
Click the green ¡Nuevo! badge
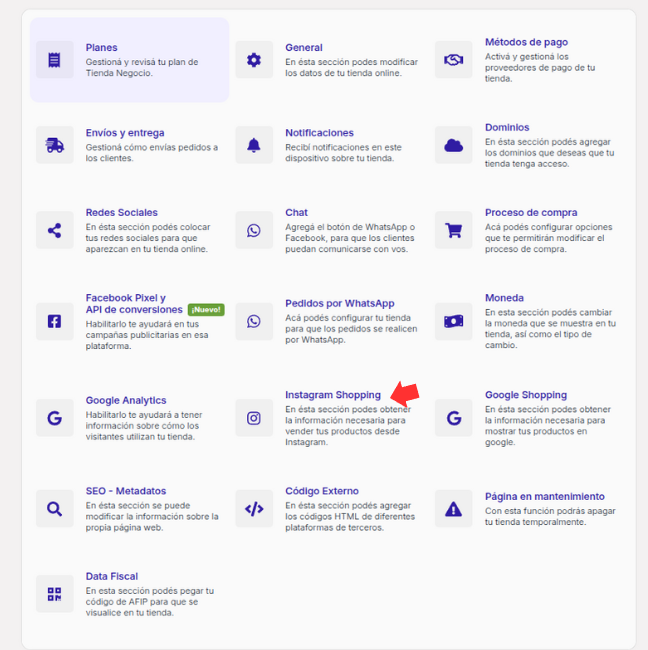206,310
